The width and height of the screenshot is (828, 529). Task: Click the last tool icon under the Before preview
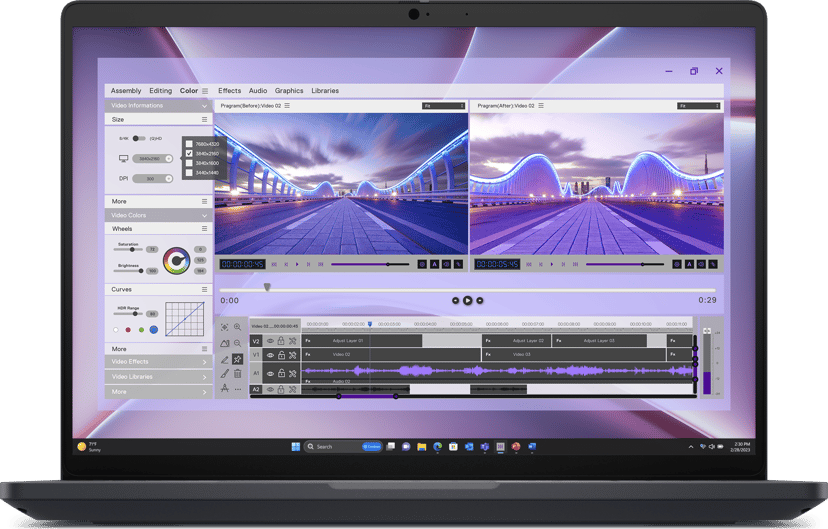click(458, 264)
